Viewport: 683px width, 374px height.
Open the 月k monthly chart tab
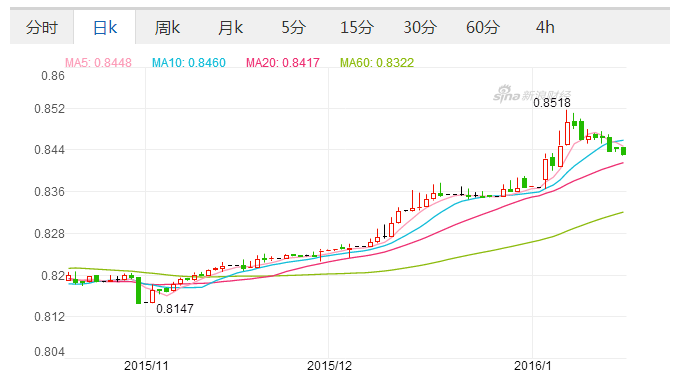(230, 27)
